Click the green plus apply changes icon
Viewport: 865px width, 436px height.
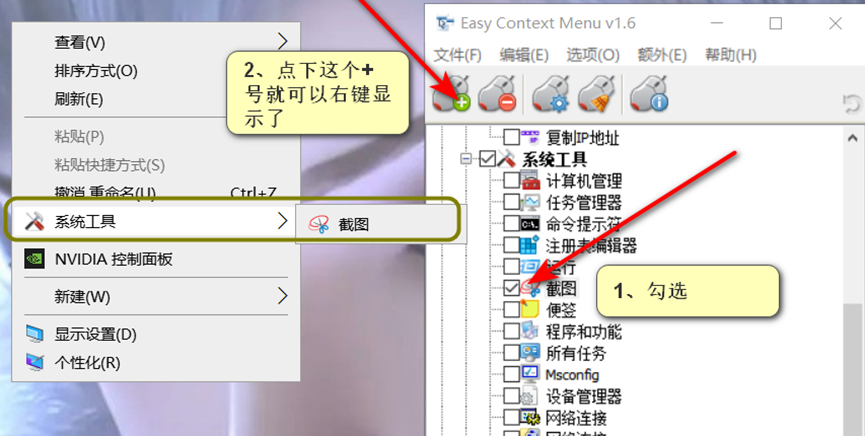click(x=451, y=95)
